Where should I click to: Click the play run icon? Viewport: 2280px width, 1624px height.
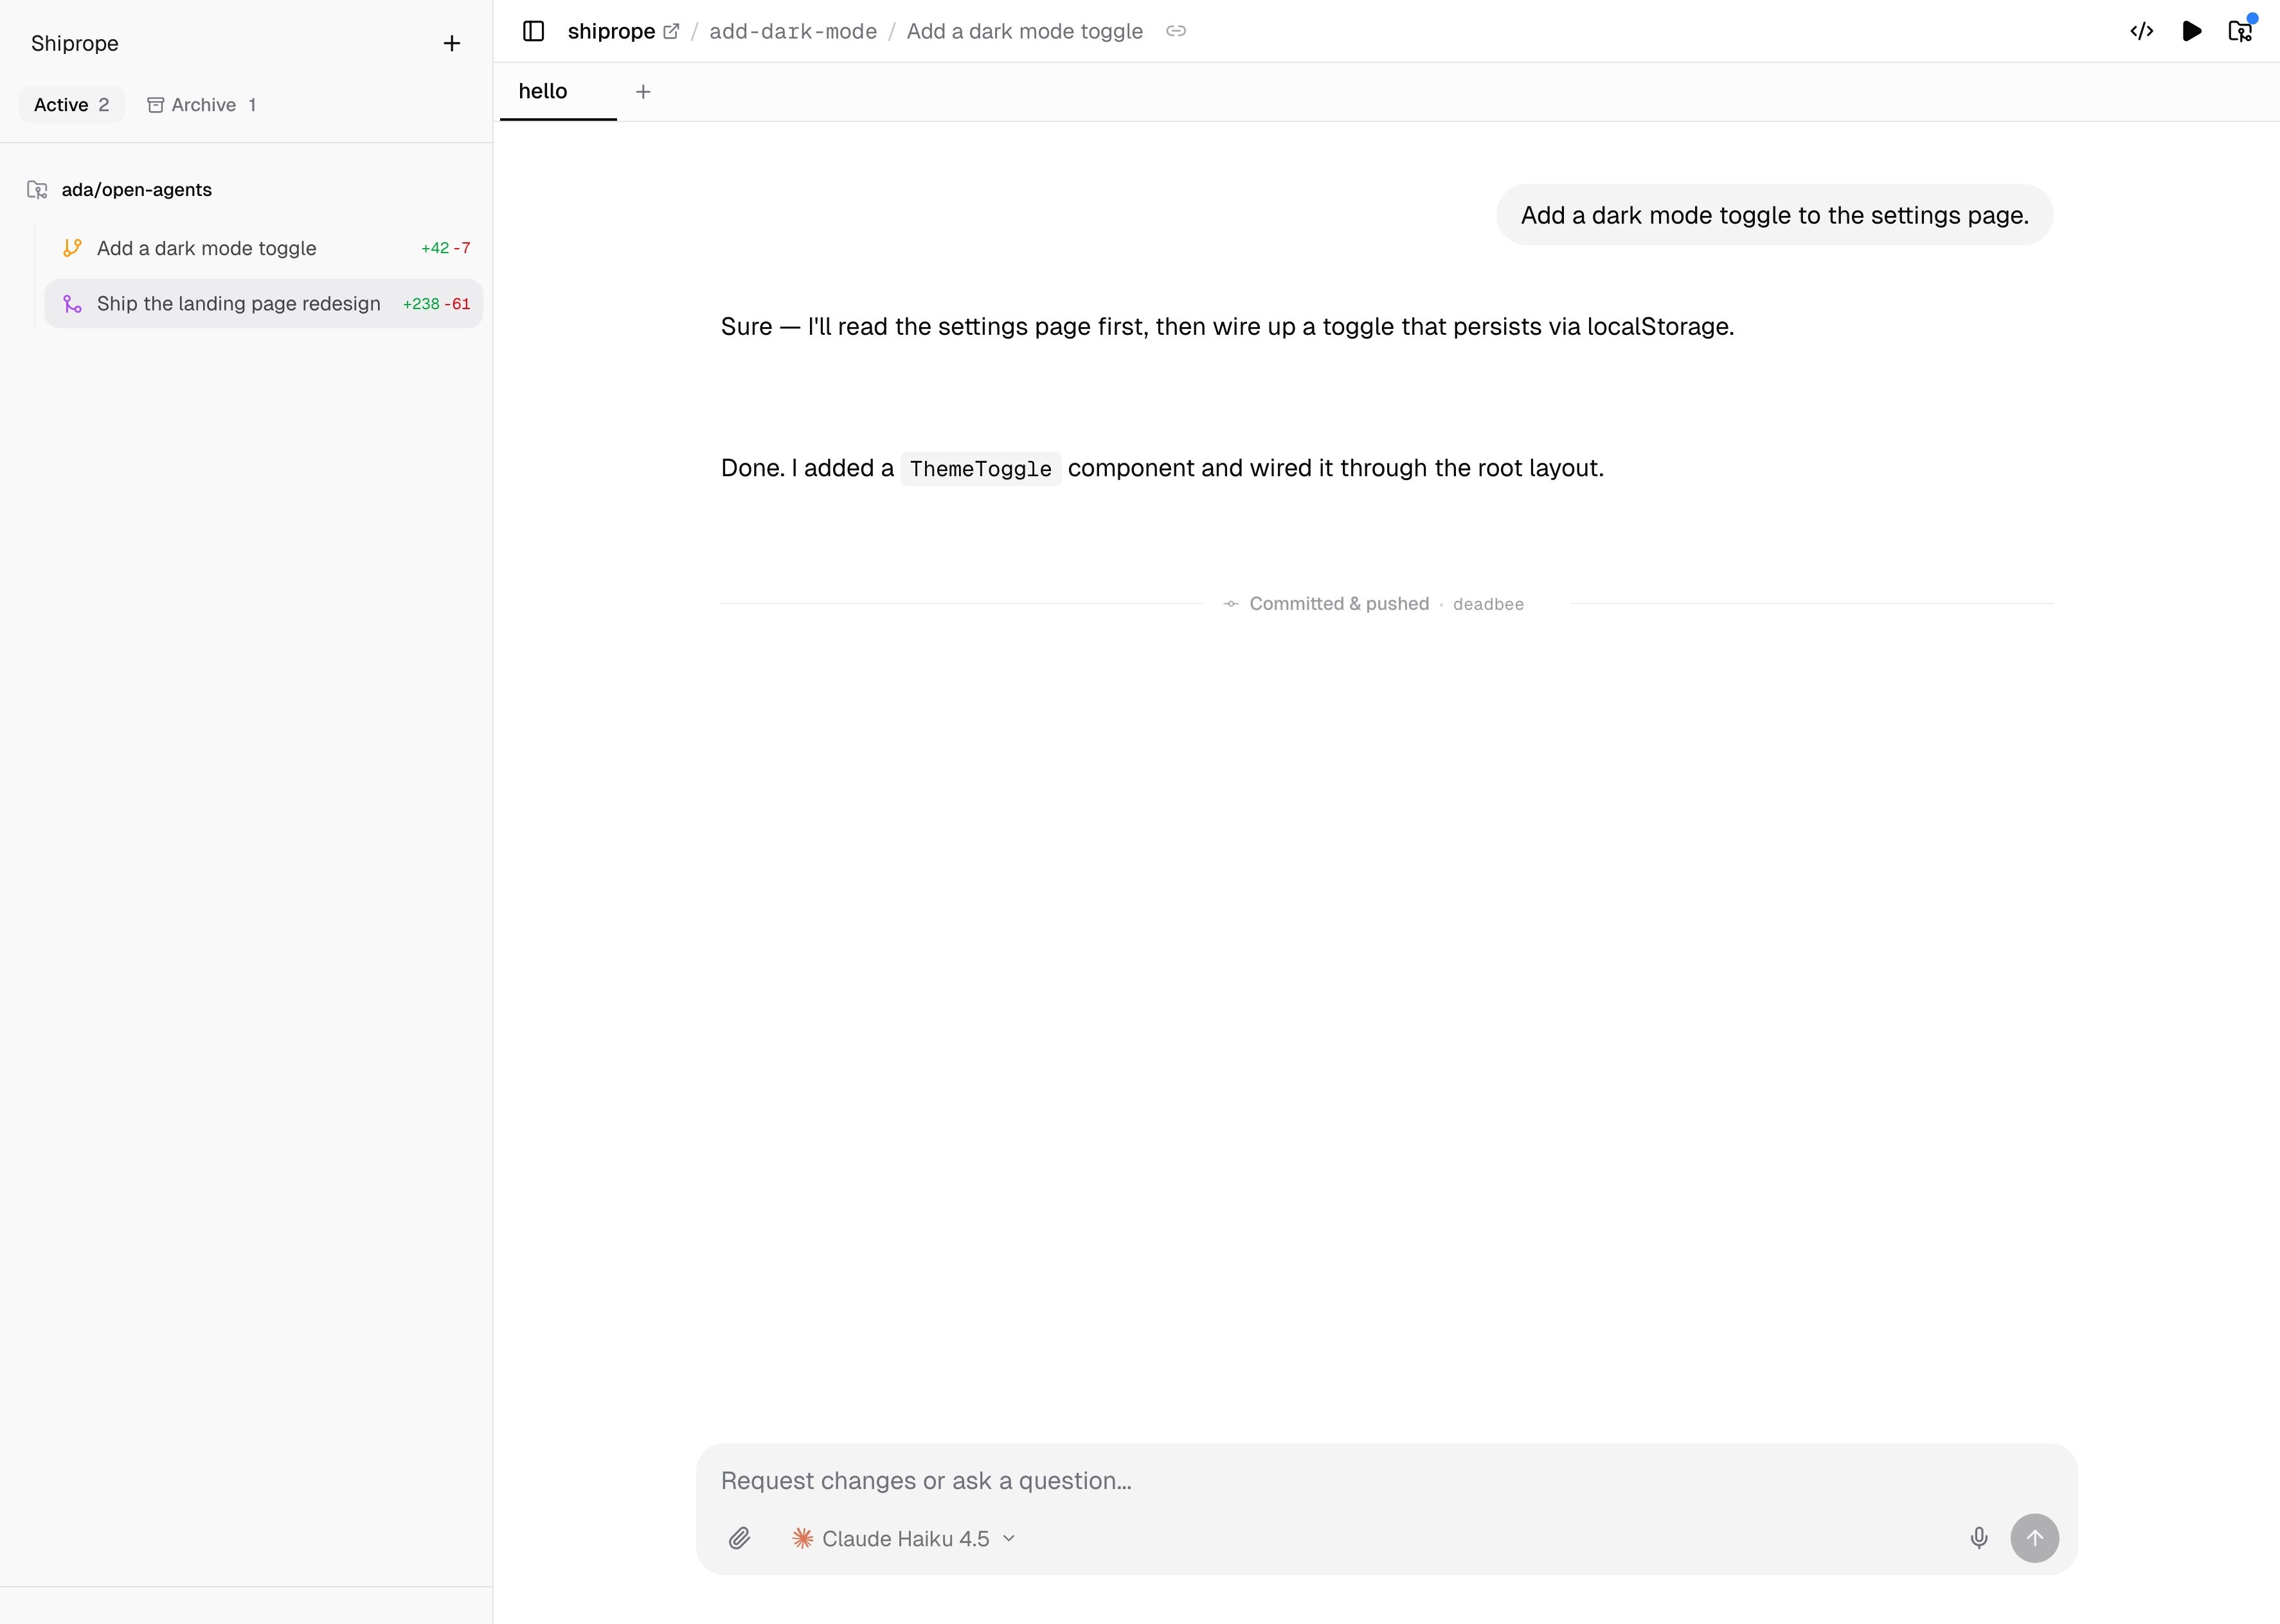pos(2191,31)
